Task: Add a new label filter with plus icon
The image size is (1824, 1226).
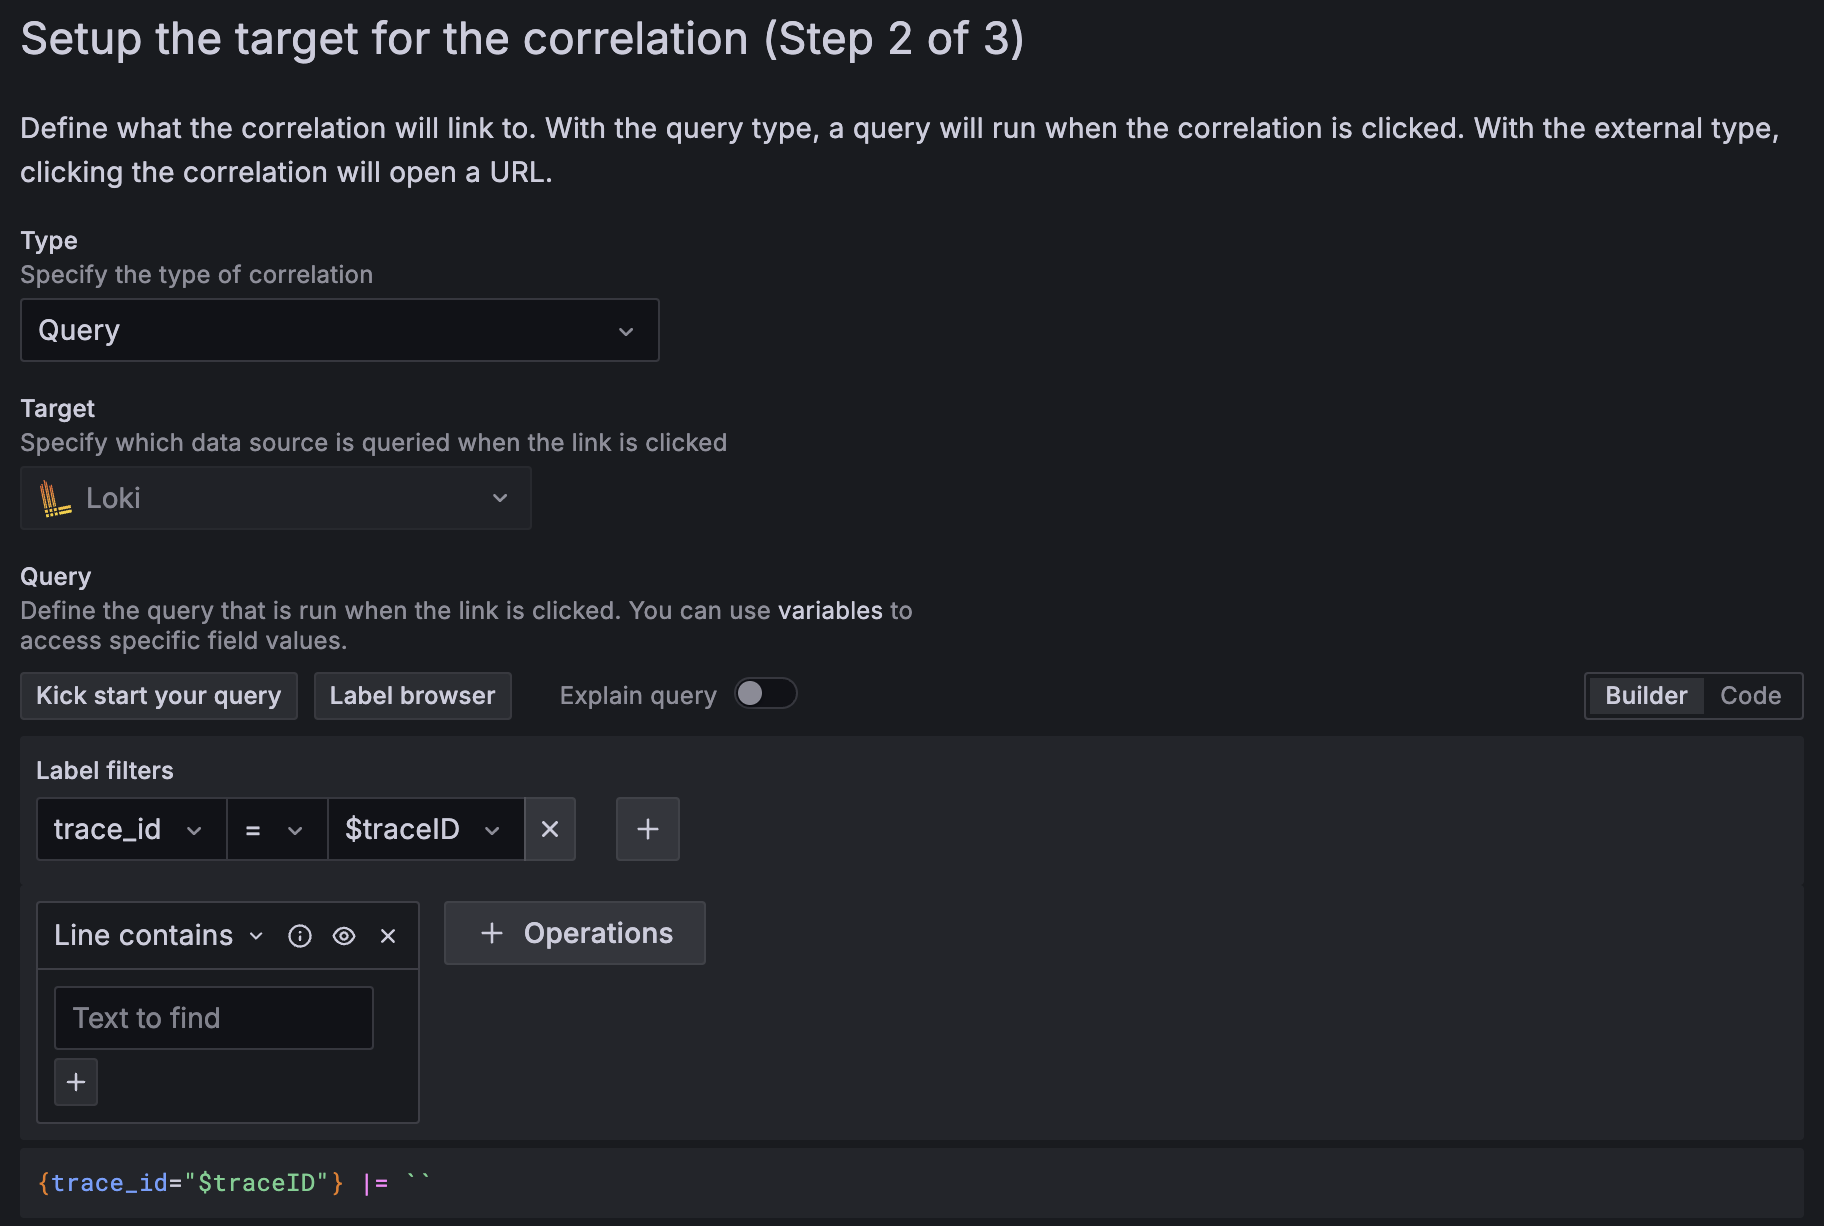Action: point(647,829)
